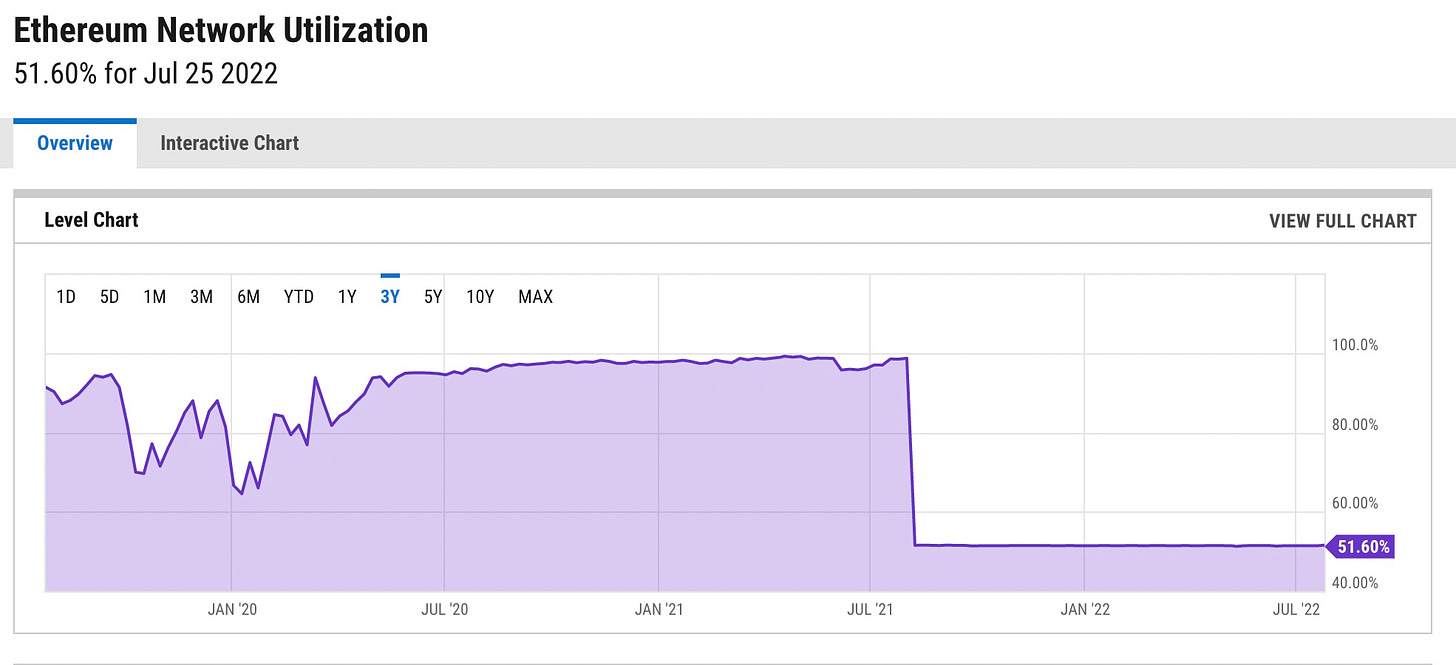Screen dimensions: 1456x665
Task: Select the active 3Y range
Action: click(x=390, y=296)
